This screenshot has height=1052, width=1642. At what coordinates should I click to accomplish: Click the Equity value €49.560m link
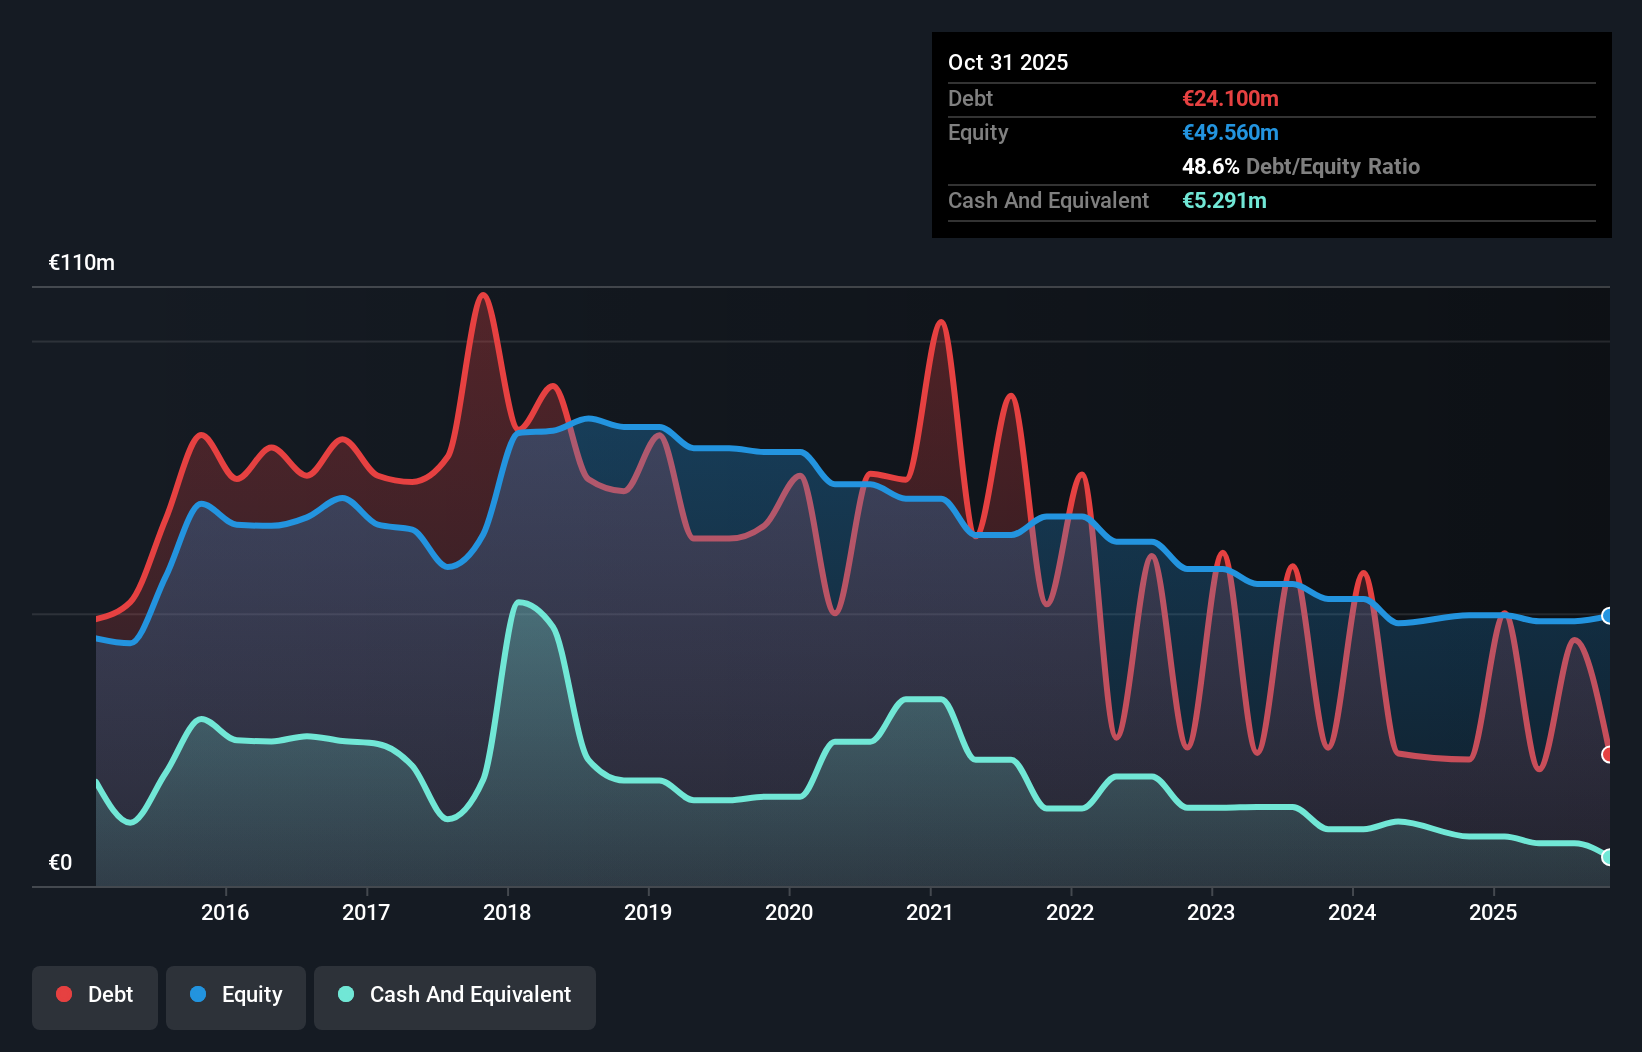click(1230, 132)
